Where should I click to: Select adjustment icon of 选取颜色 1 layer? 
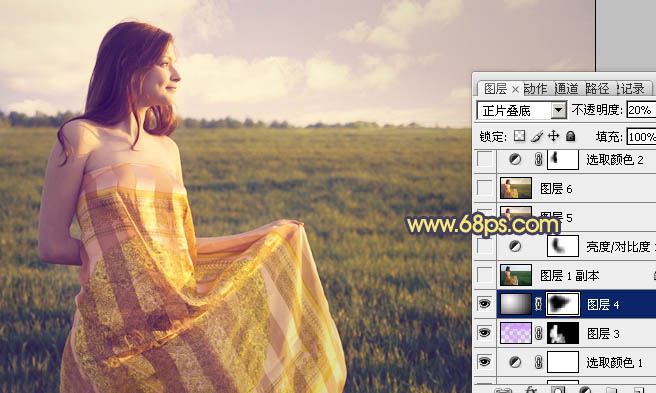pyautogui.click(x=515, y=362)
